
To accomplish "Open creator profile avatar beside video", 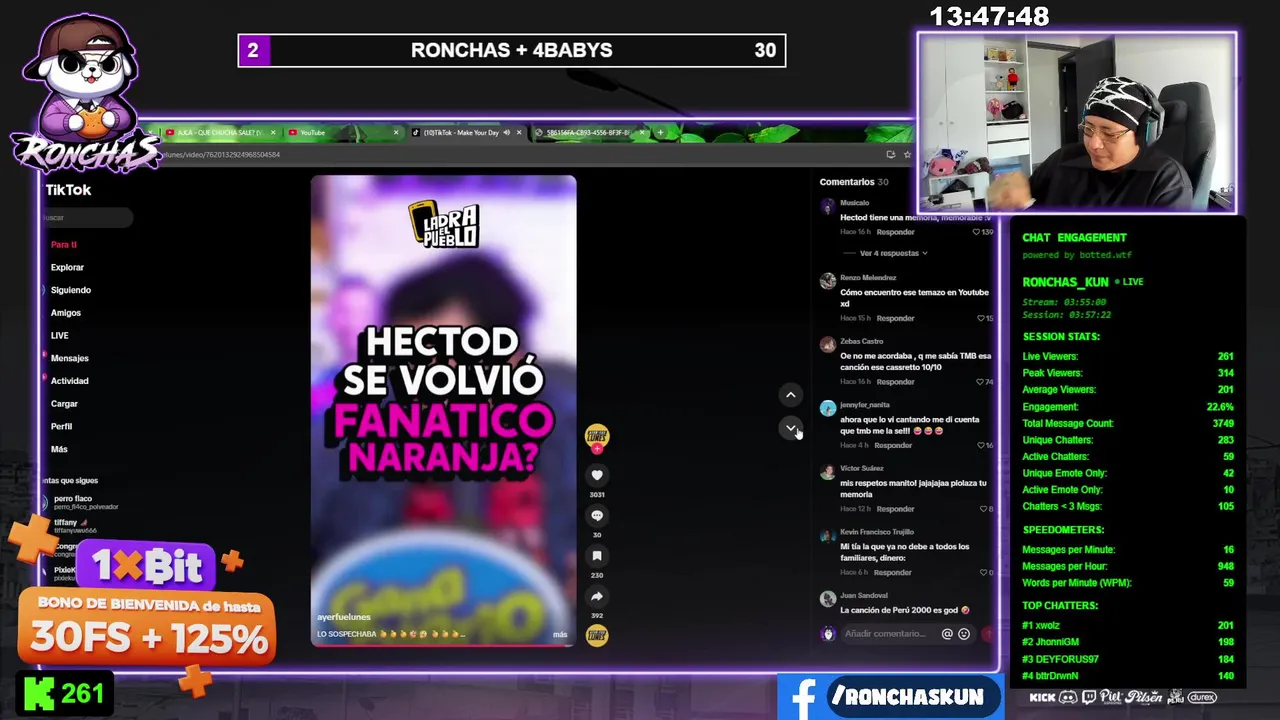I will click(597, 434).
